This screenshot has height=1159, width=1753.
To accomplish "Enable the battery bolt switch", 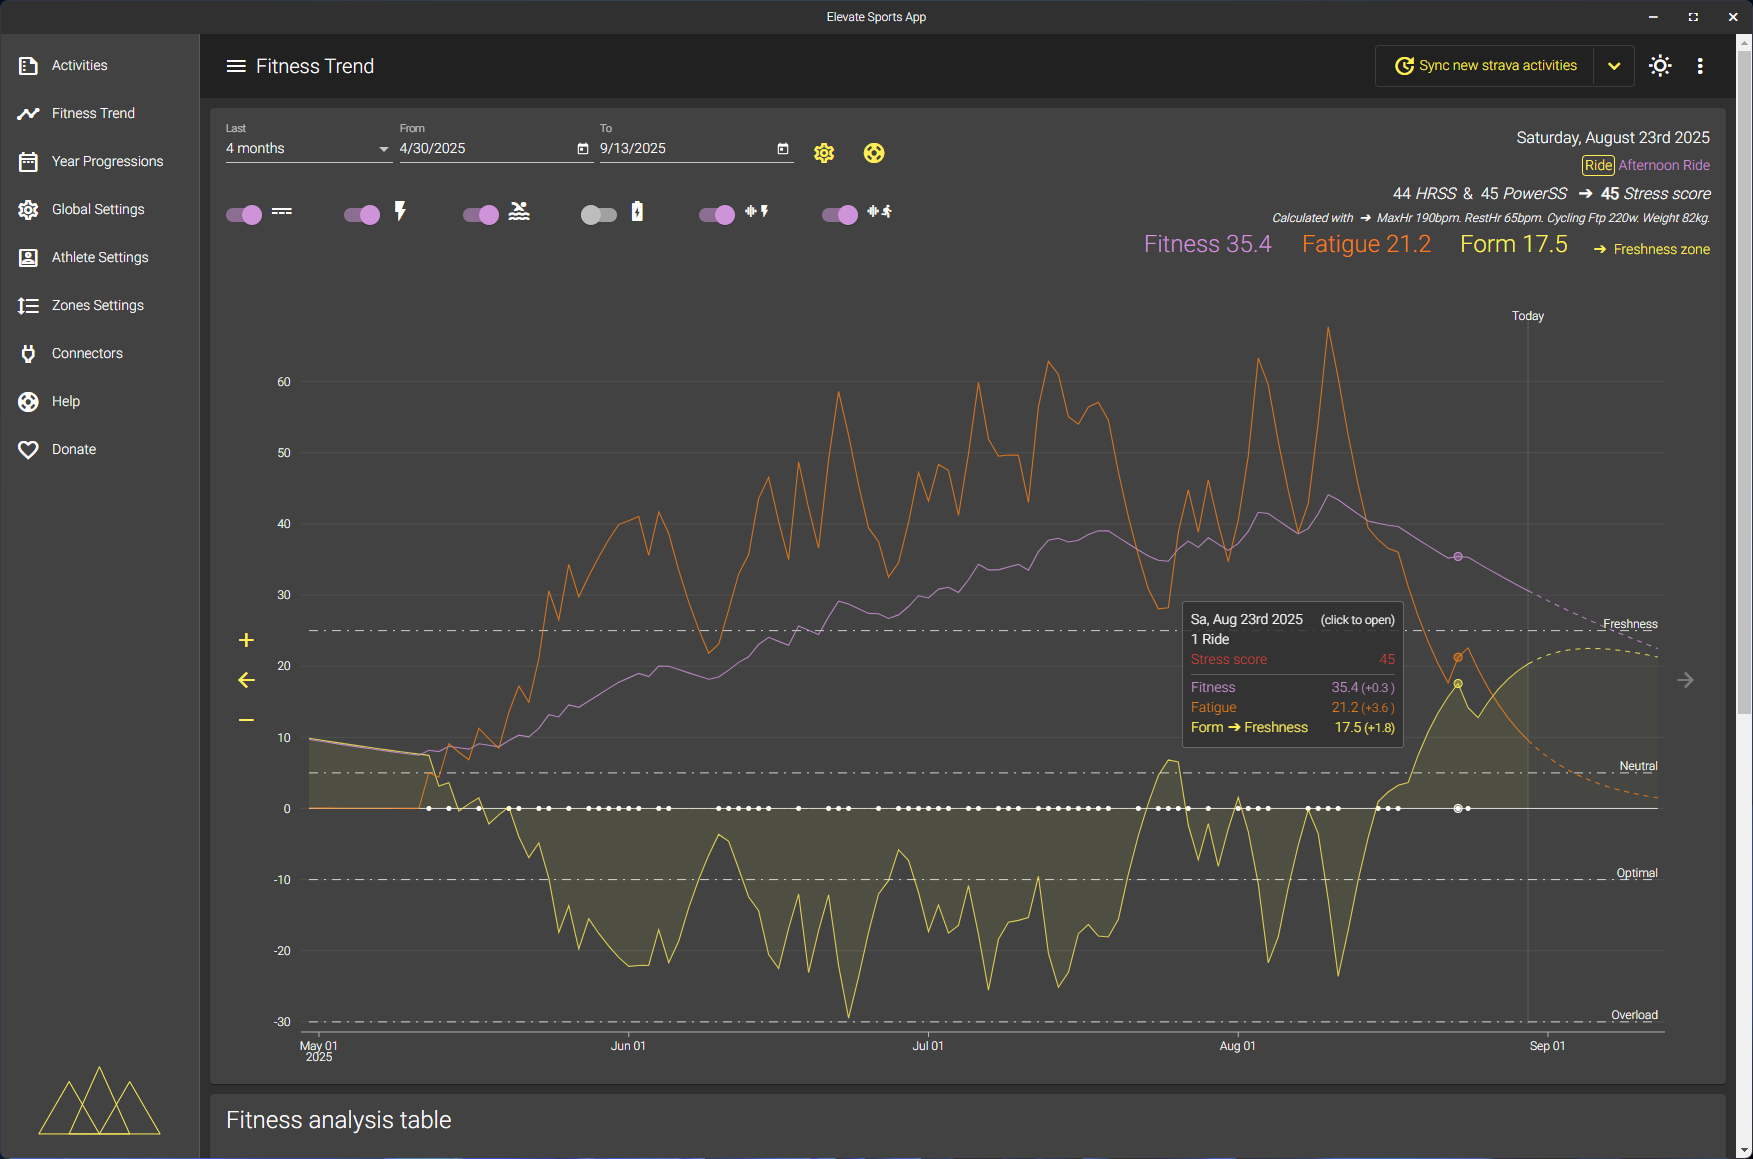I will 598,214.
